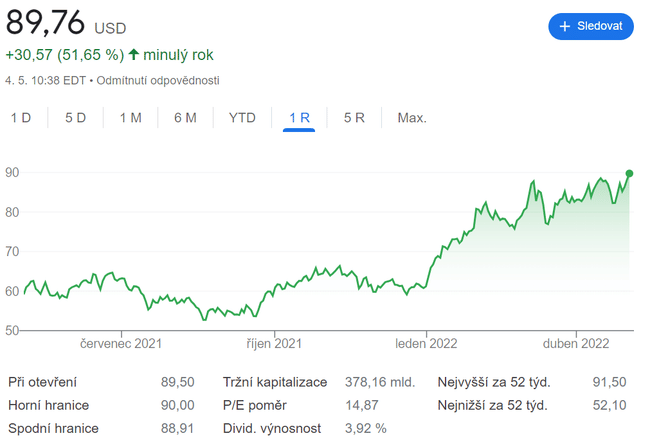
Task: Open the 6 M chart range
Action: pos(185,118)
